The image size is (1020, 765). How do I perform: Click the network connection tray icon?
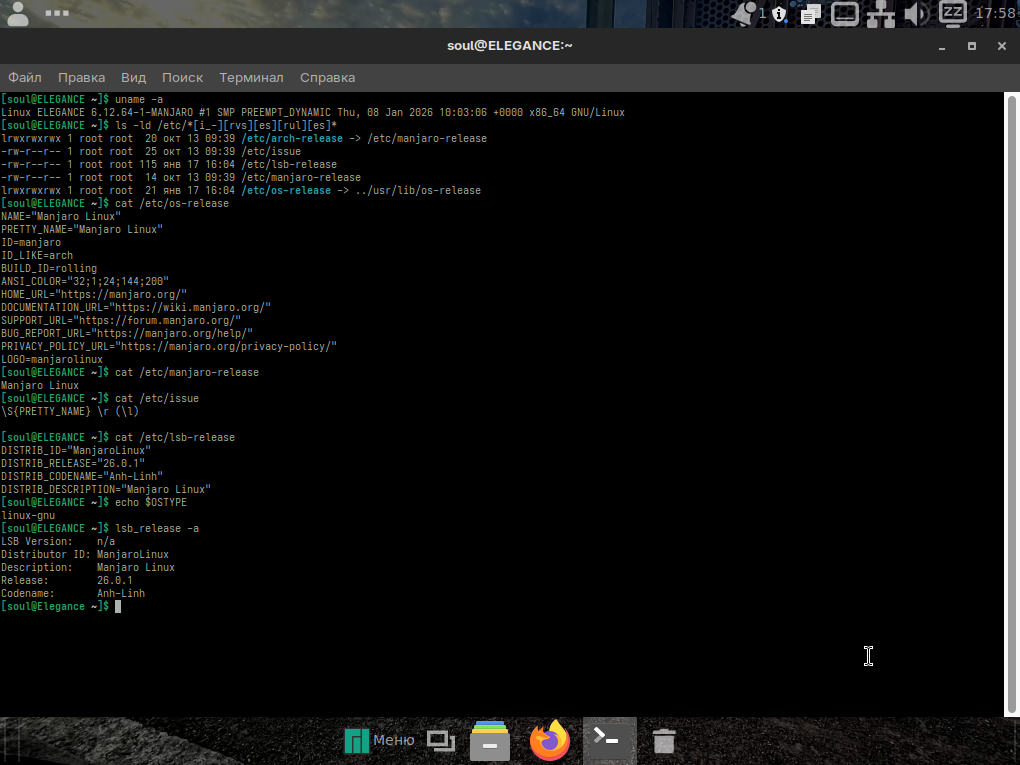coord(880,14)
